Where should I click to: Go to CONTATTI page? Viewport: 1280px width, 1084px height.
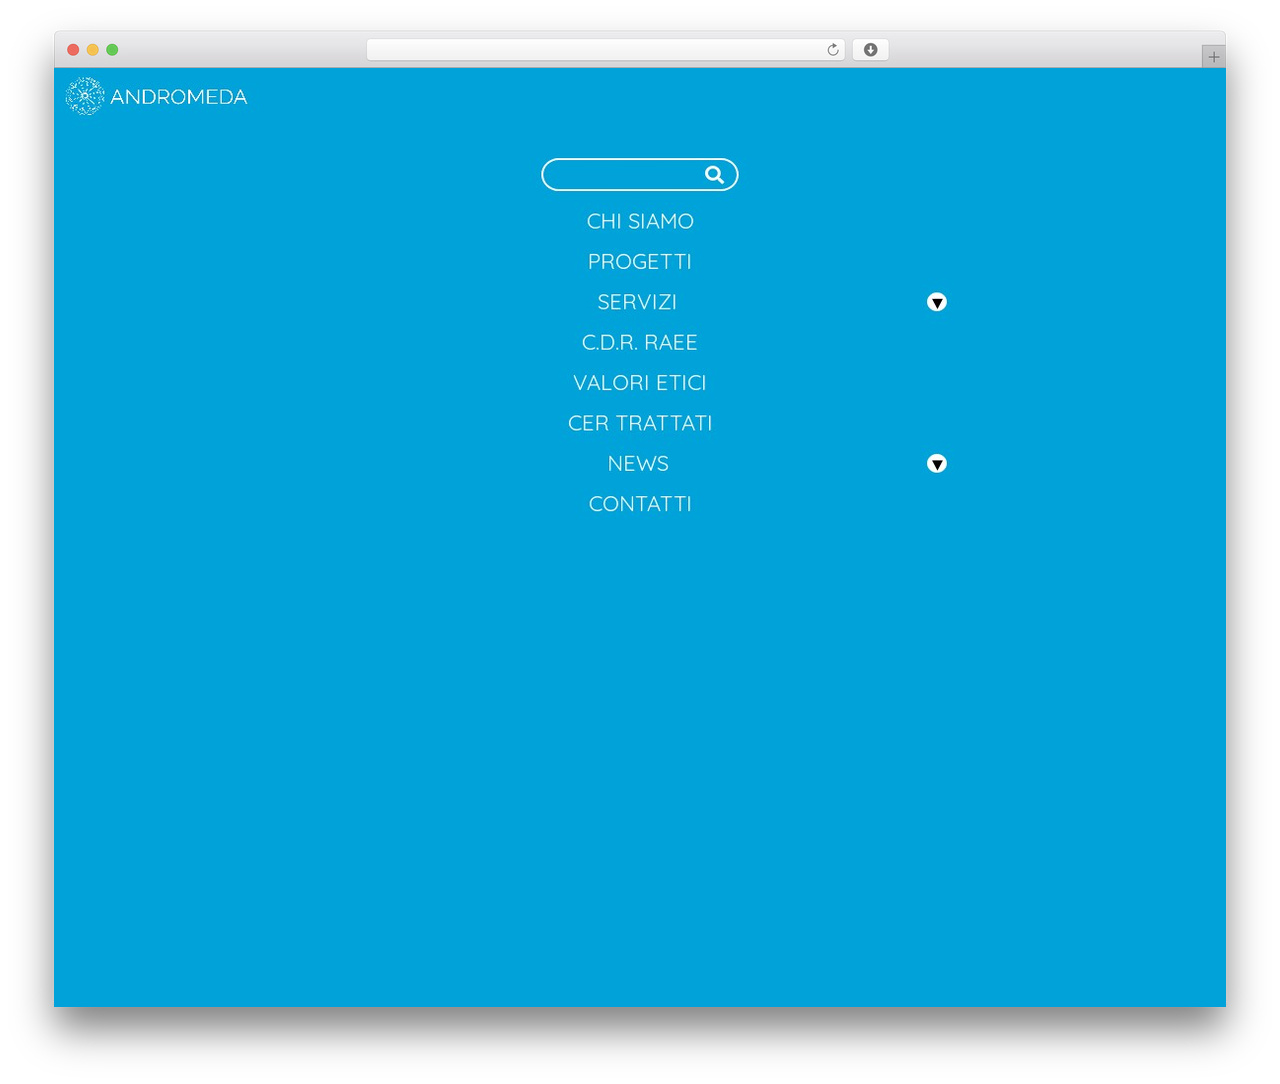(640, 504)
